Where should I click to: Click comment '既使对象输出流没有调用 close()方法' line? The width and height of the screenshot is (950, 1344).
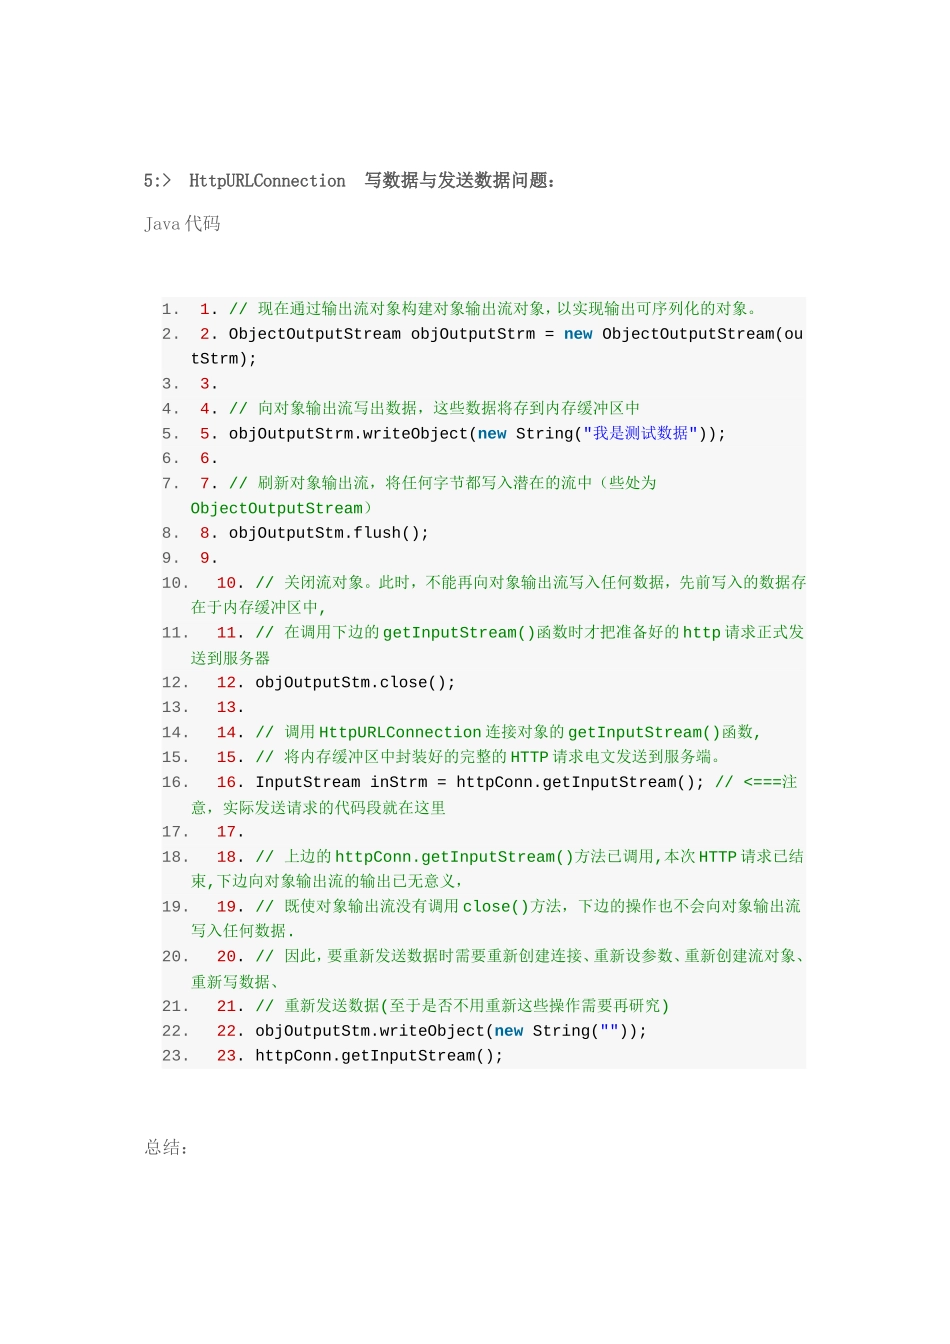(528, 906)
